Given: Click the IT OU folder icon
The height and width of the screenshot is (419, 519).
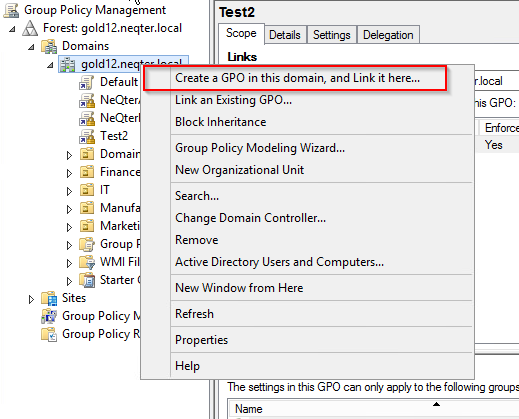Looking at the screenshot, I should pyautogui.click(x=87, y=190).
